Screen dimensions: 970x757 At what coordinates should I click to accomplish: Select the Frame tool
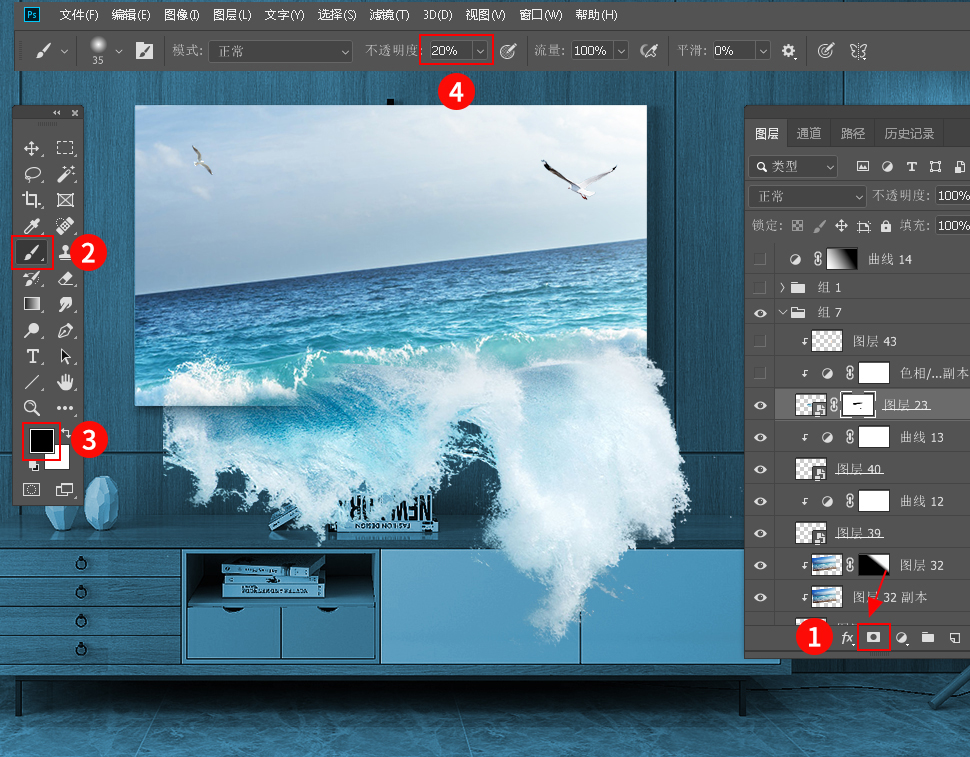(65, 200)
